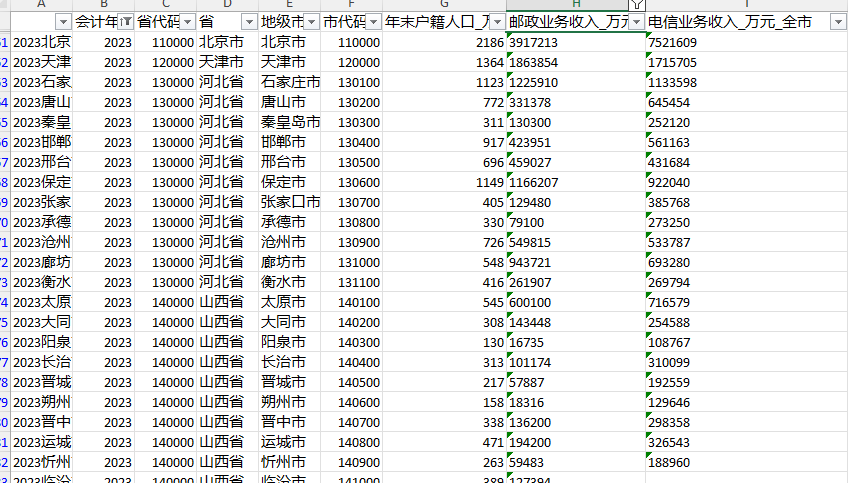Select the 秦皇岛市 city cell

point(289,122)
